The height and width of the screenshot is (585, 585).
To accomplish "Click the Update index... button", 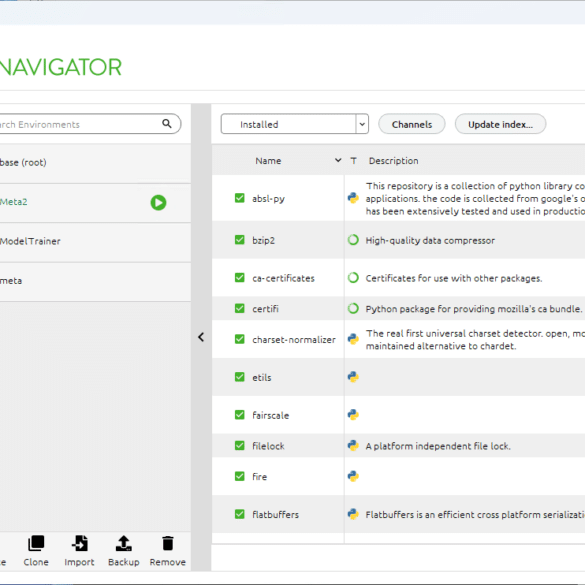I will 500,124.
